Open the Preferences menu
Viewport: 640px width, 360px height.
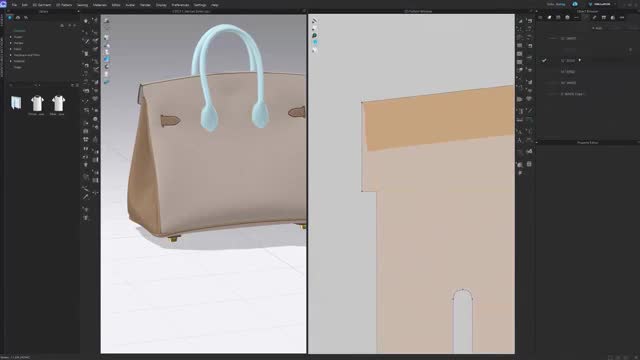point(180,5)
